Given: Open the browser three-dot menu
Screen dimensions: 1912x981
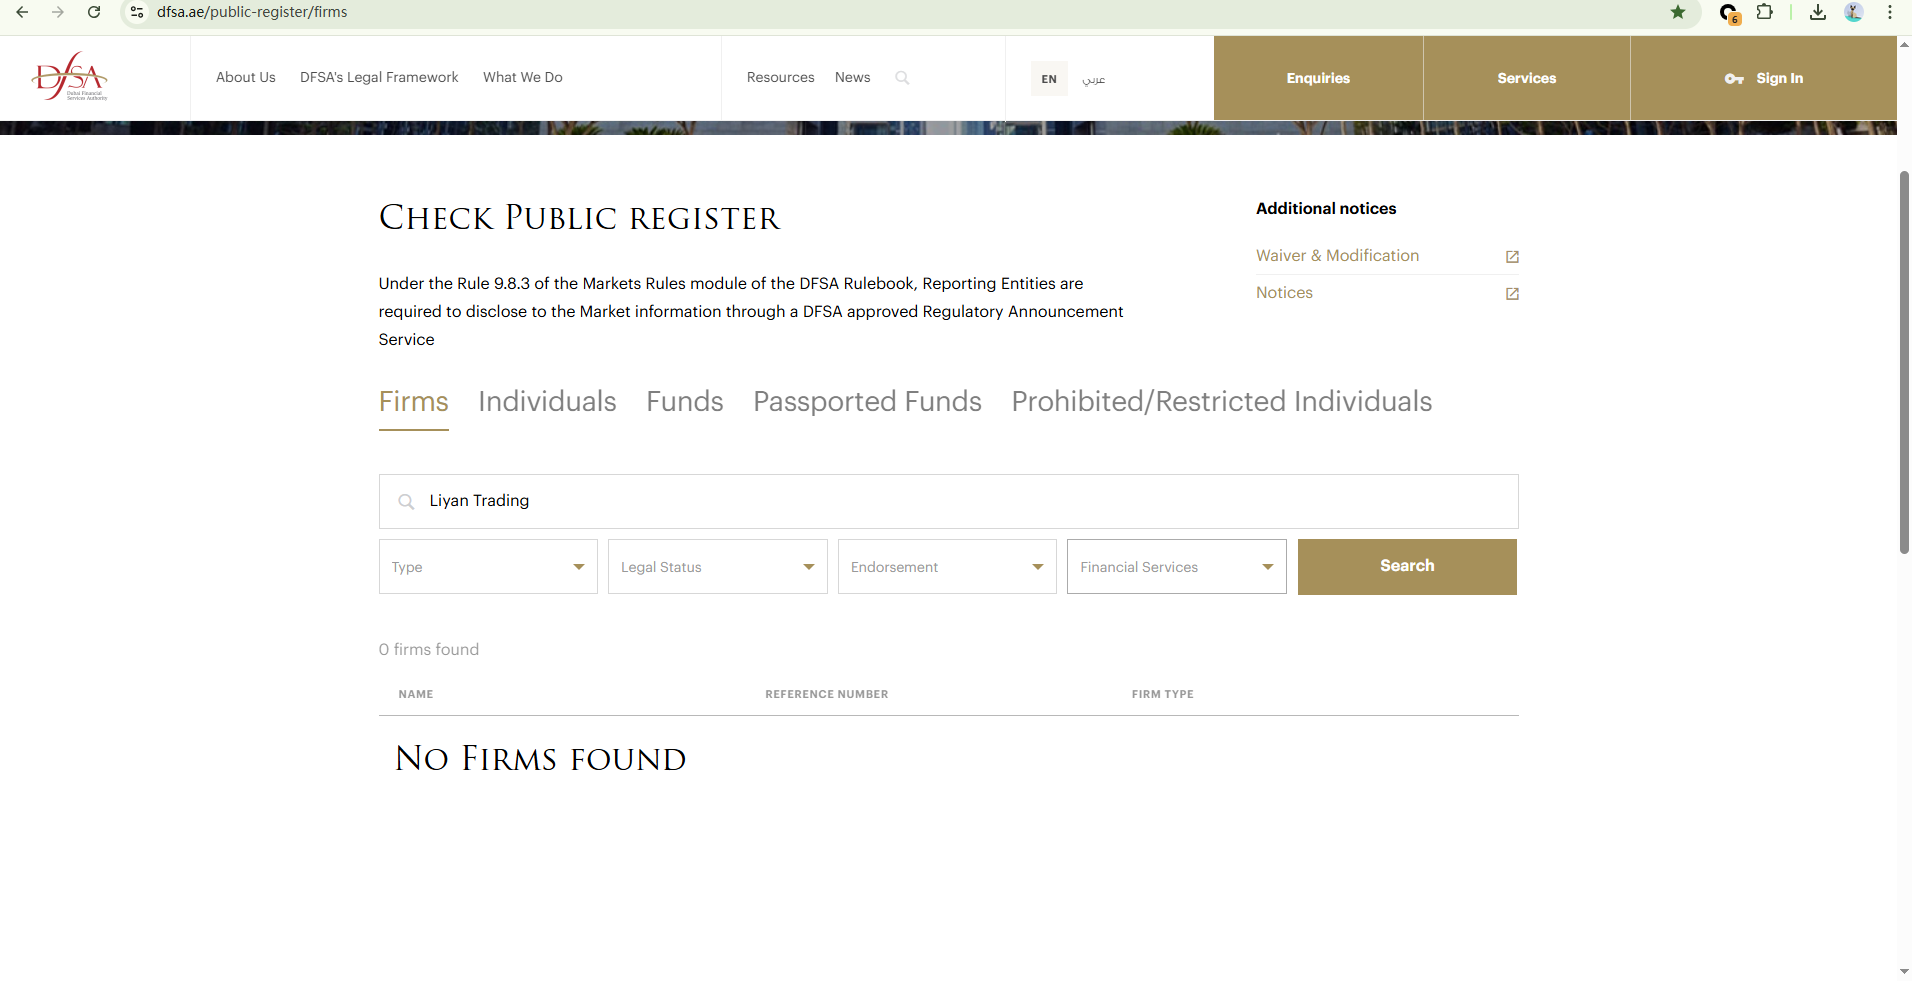Looking at the screenshot, I should tap(1890, 12).
